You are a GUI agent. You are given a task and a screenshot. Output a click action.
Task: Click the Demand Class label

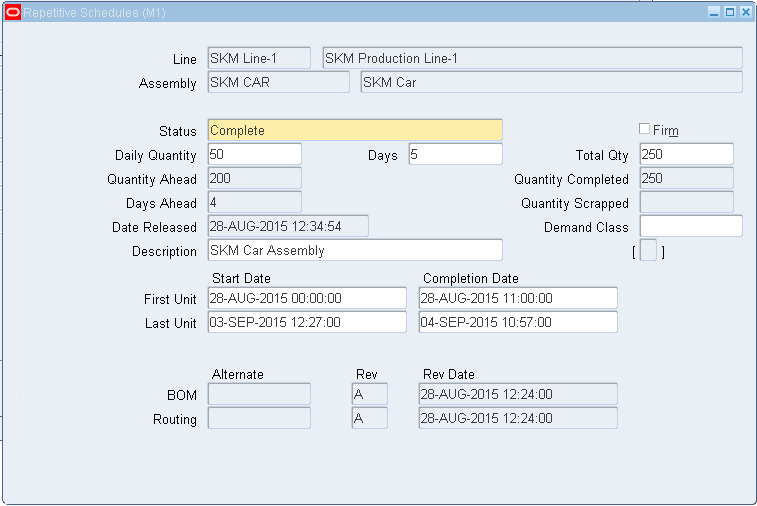tap(586, 227)
